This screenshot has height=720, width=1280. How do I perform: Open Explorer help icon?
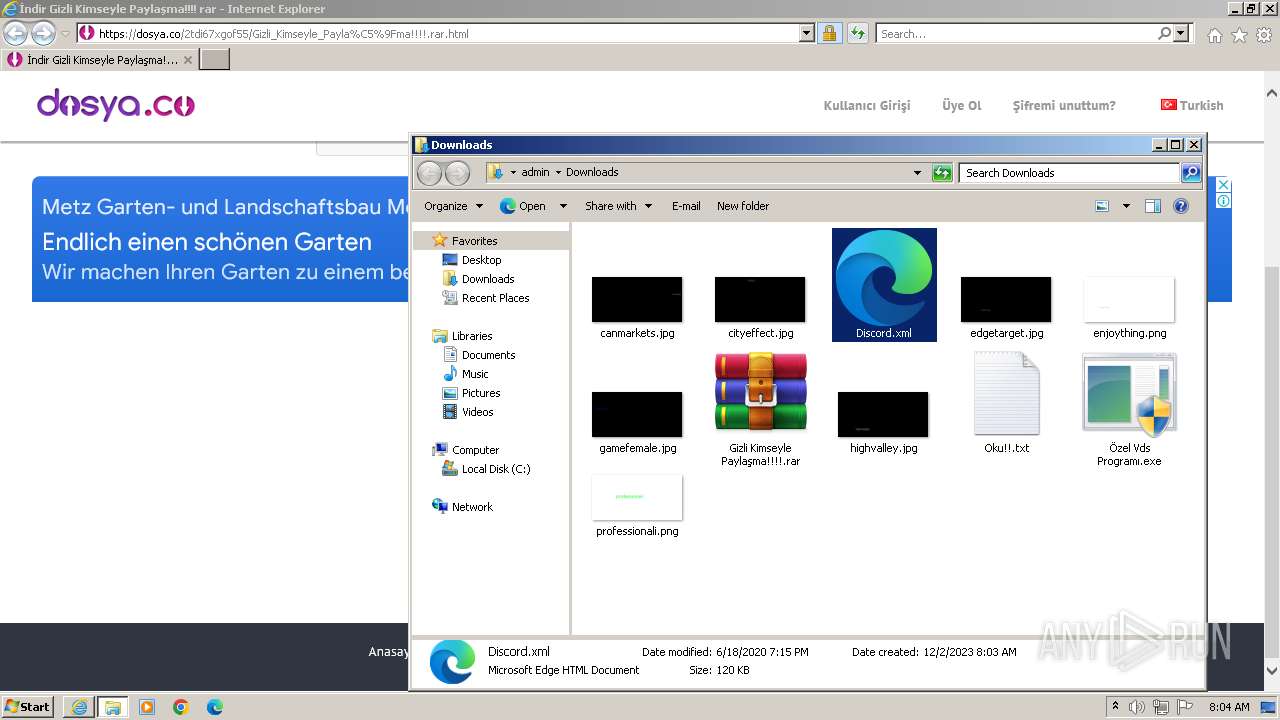point(1181,206)
